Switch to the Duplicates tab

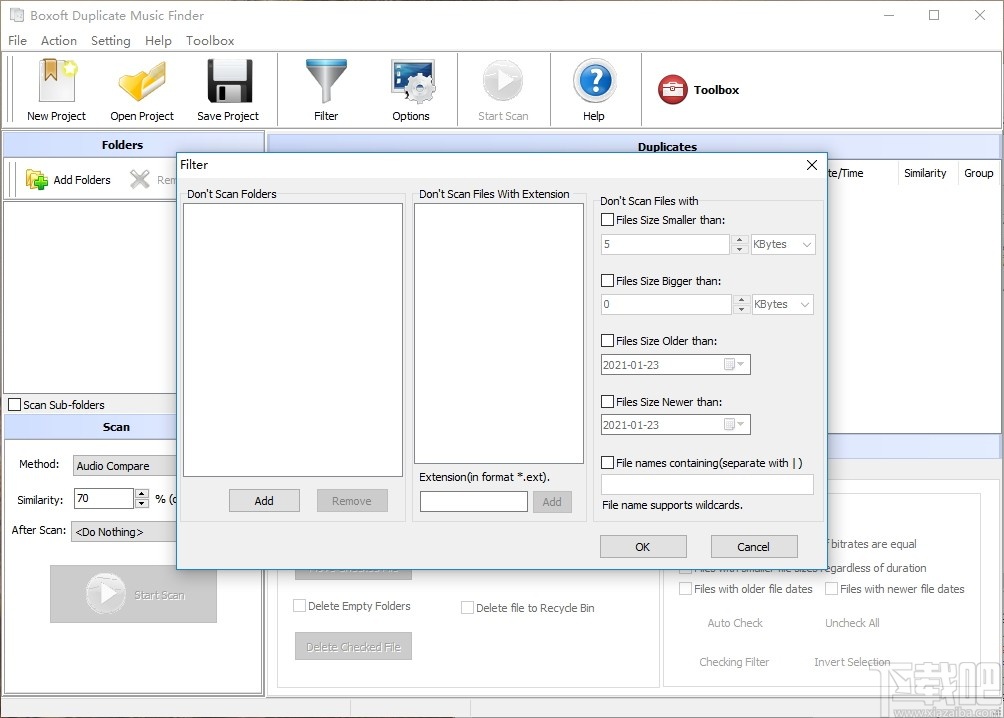[667, 146]
